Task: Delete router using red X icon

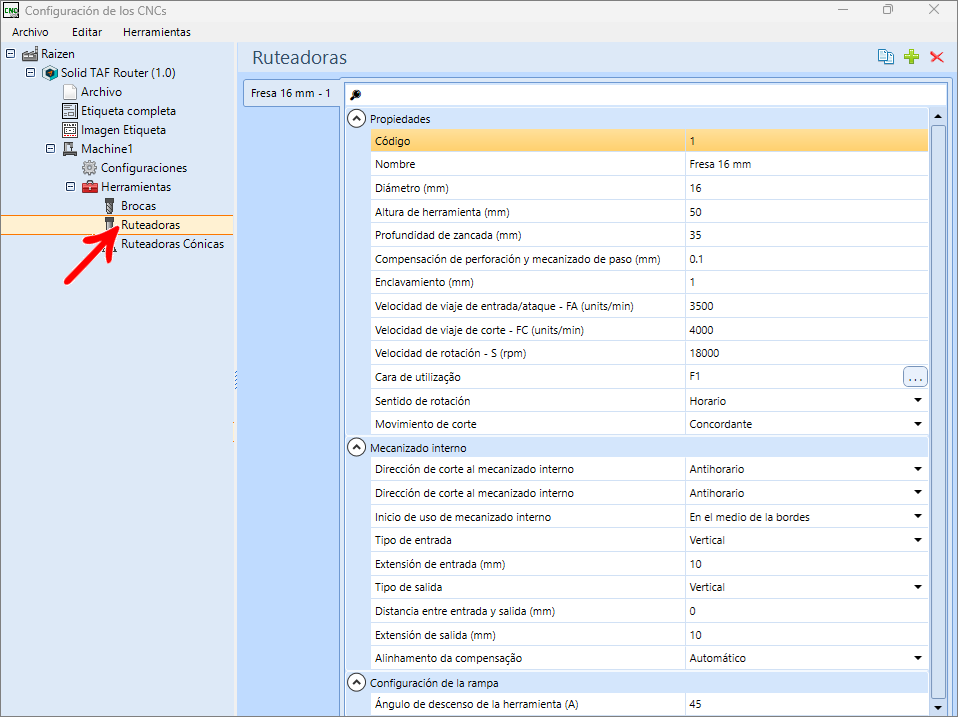Action: [937, 57]
